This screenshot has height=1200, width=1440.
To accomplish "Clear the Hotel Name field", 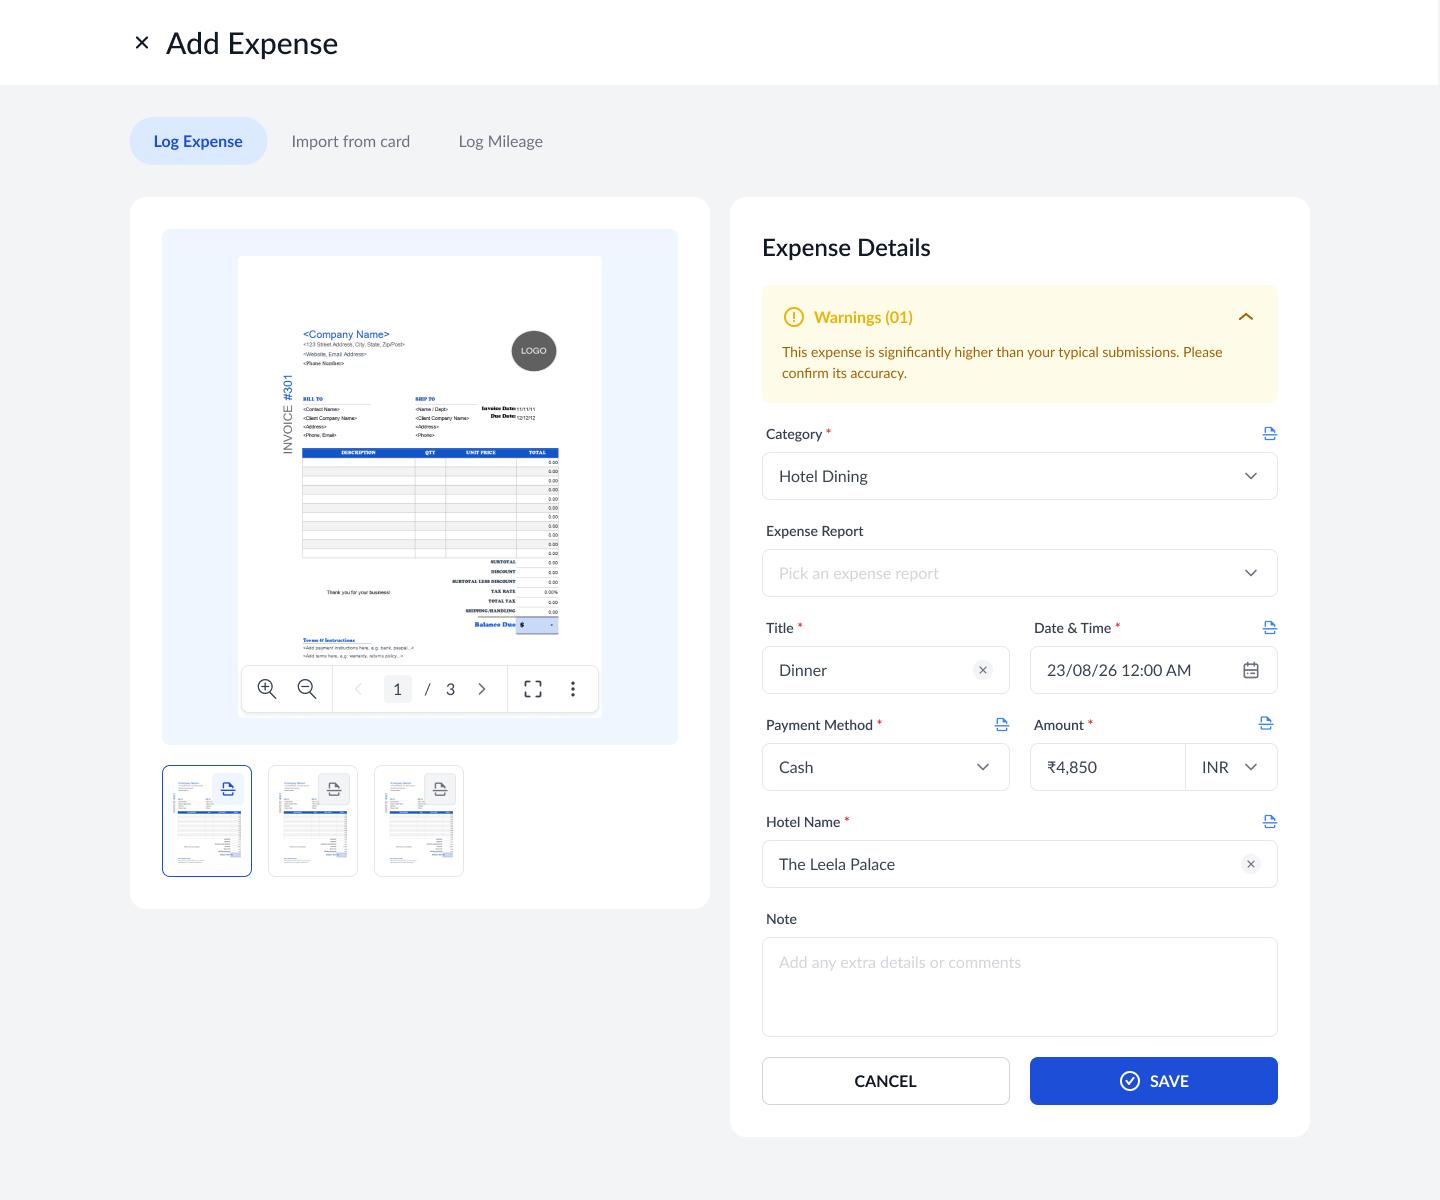I will click(1251, 864).
